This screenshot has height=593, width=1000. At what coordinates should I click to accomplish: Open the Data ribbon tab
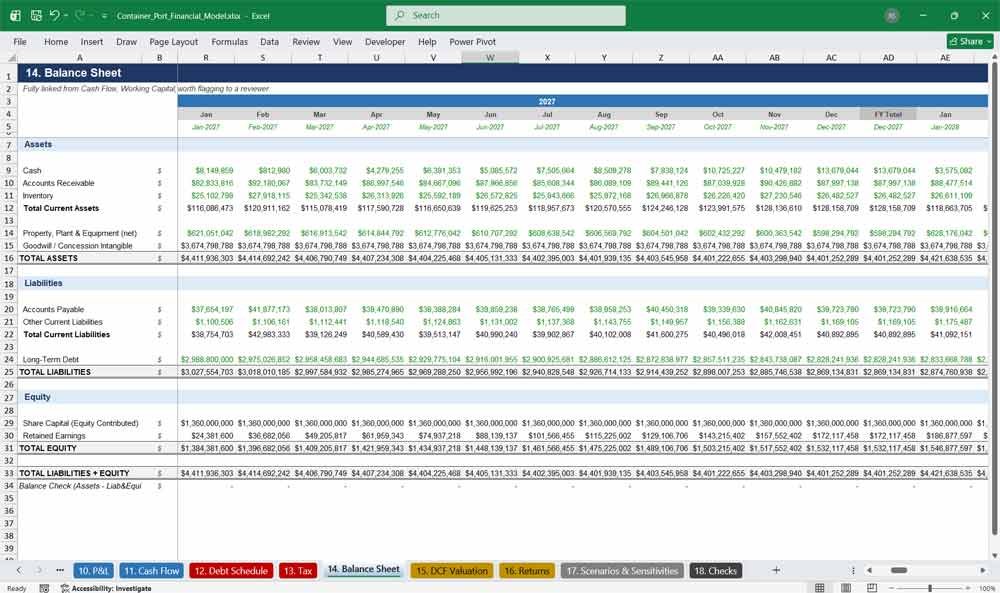tap(269, 41)
